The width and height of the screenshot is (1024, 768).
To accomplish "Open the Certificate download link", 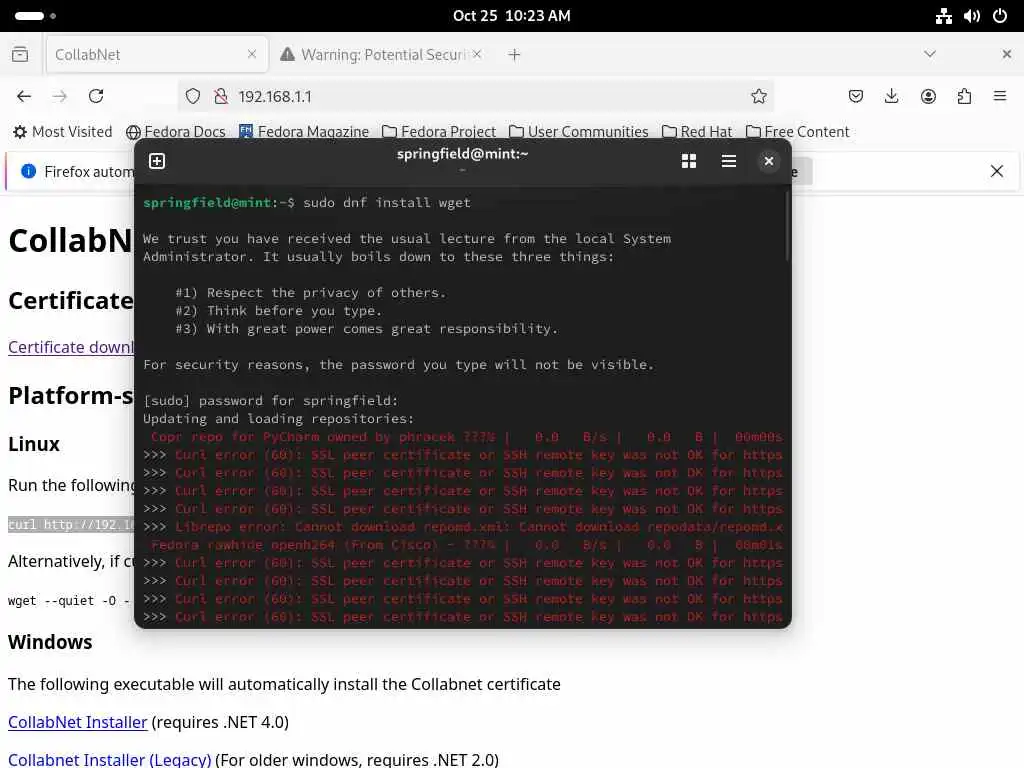I will 71,347.
